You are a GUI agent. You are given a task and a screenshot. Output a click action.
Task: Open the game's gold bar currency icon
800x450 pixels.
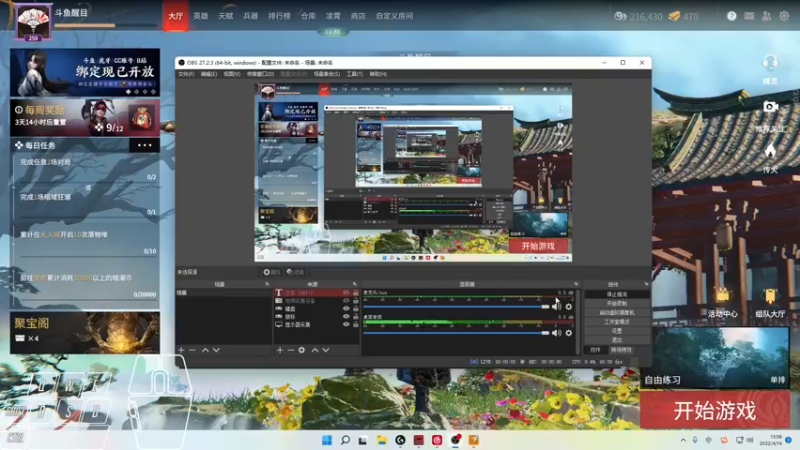pos(674,16)
